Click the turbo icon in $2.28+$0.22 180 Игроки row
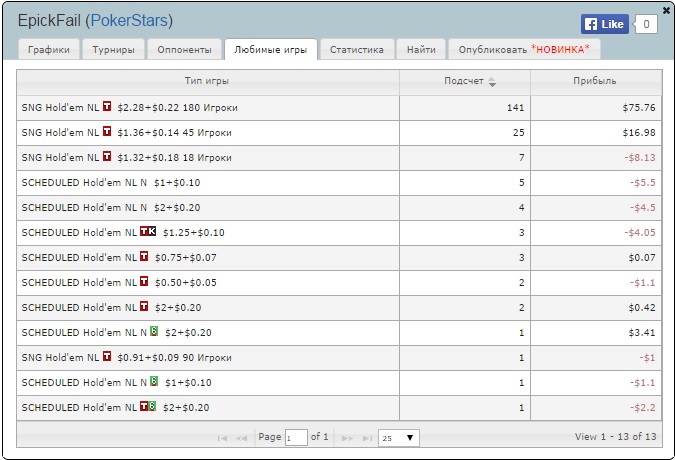 tap(107, 106)
